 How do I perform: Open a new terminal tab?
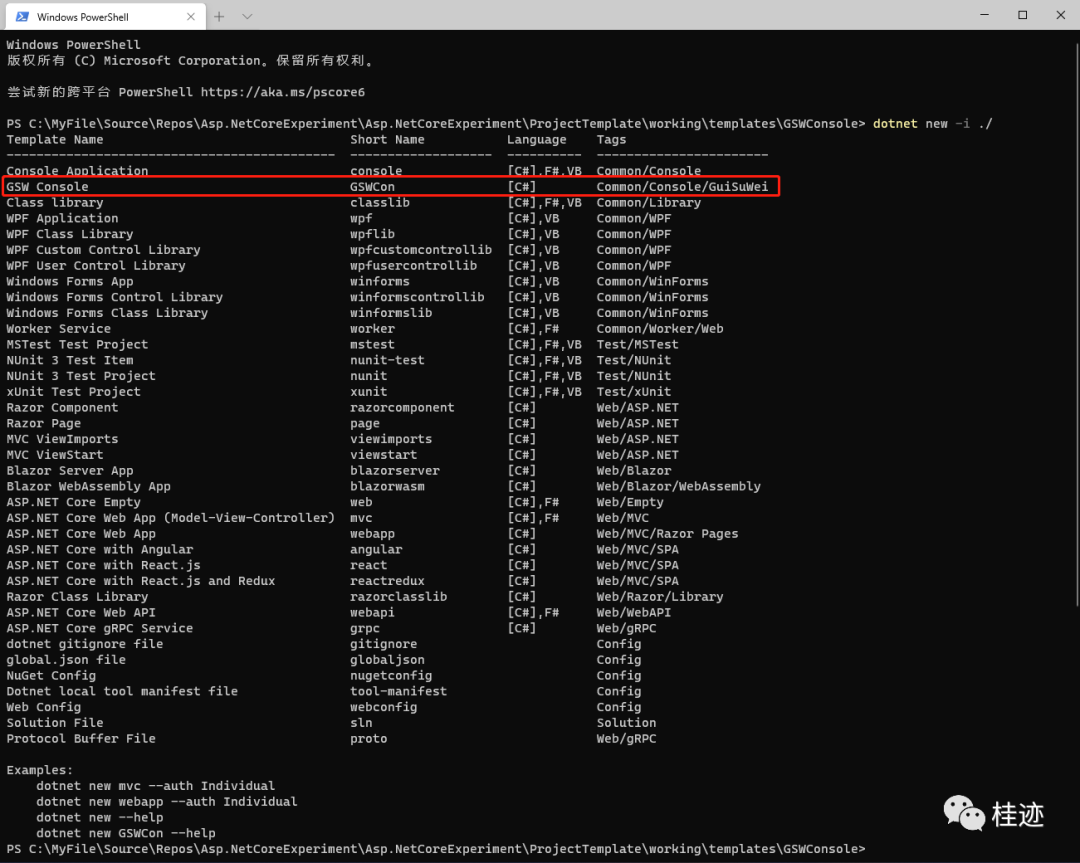[219, 17]
